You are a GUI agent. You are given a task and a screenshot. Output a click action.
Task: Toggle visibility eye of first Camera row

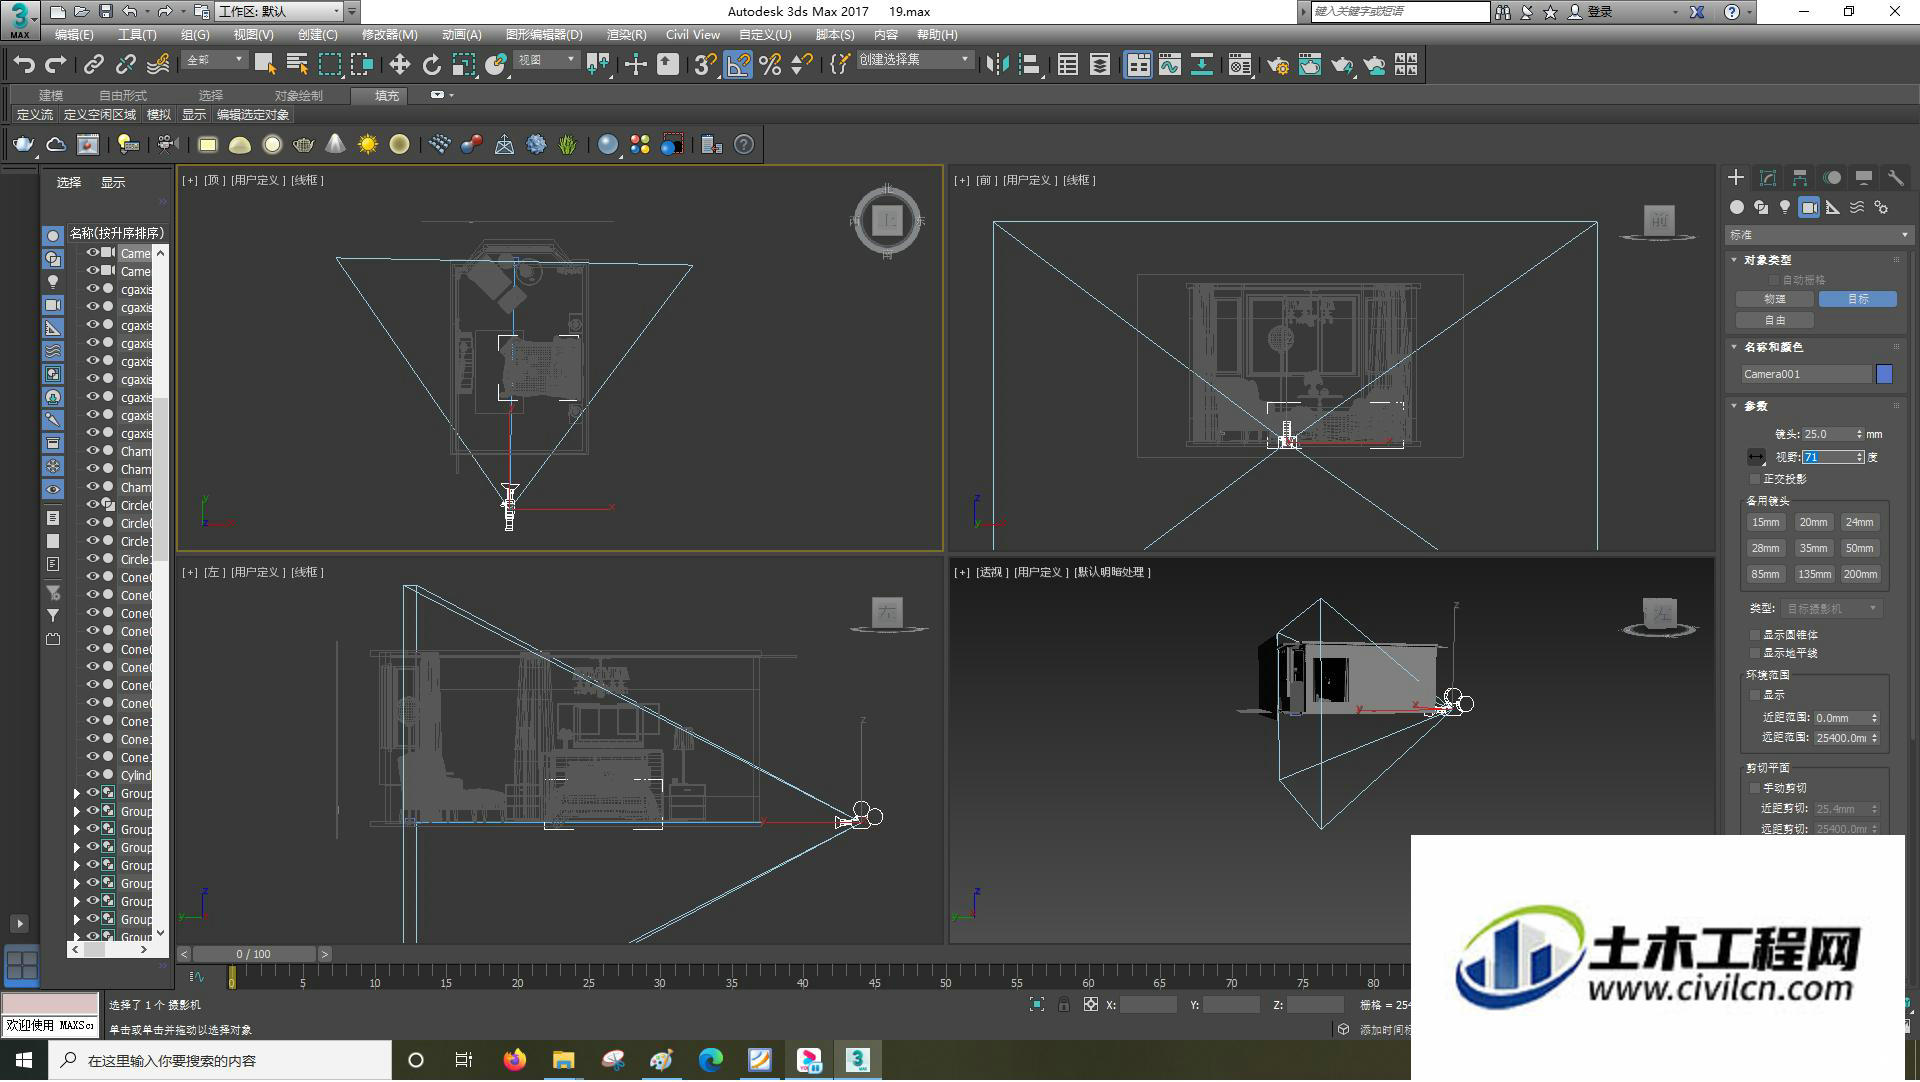92,253
